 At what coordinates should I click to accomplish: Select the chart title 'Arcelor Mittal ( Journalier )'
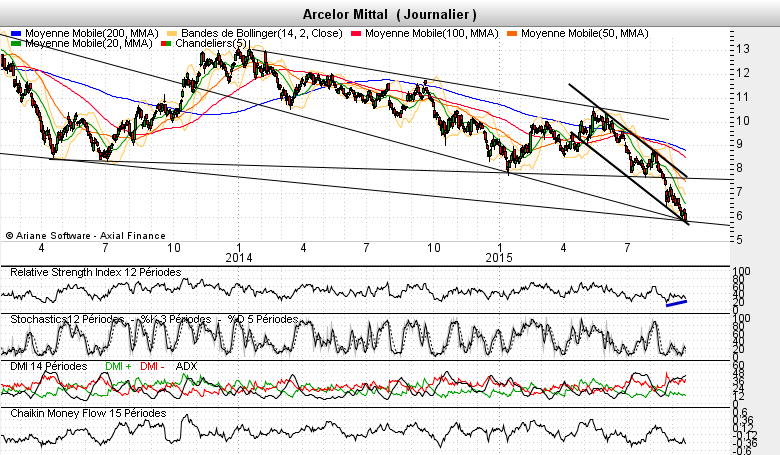point(390,14)
